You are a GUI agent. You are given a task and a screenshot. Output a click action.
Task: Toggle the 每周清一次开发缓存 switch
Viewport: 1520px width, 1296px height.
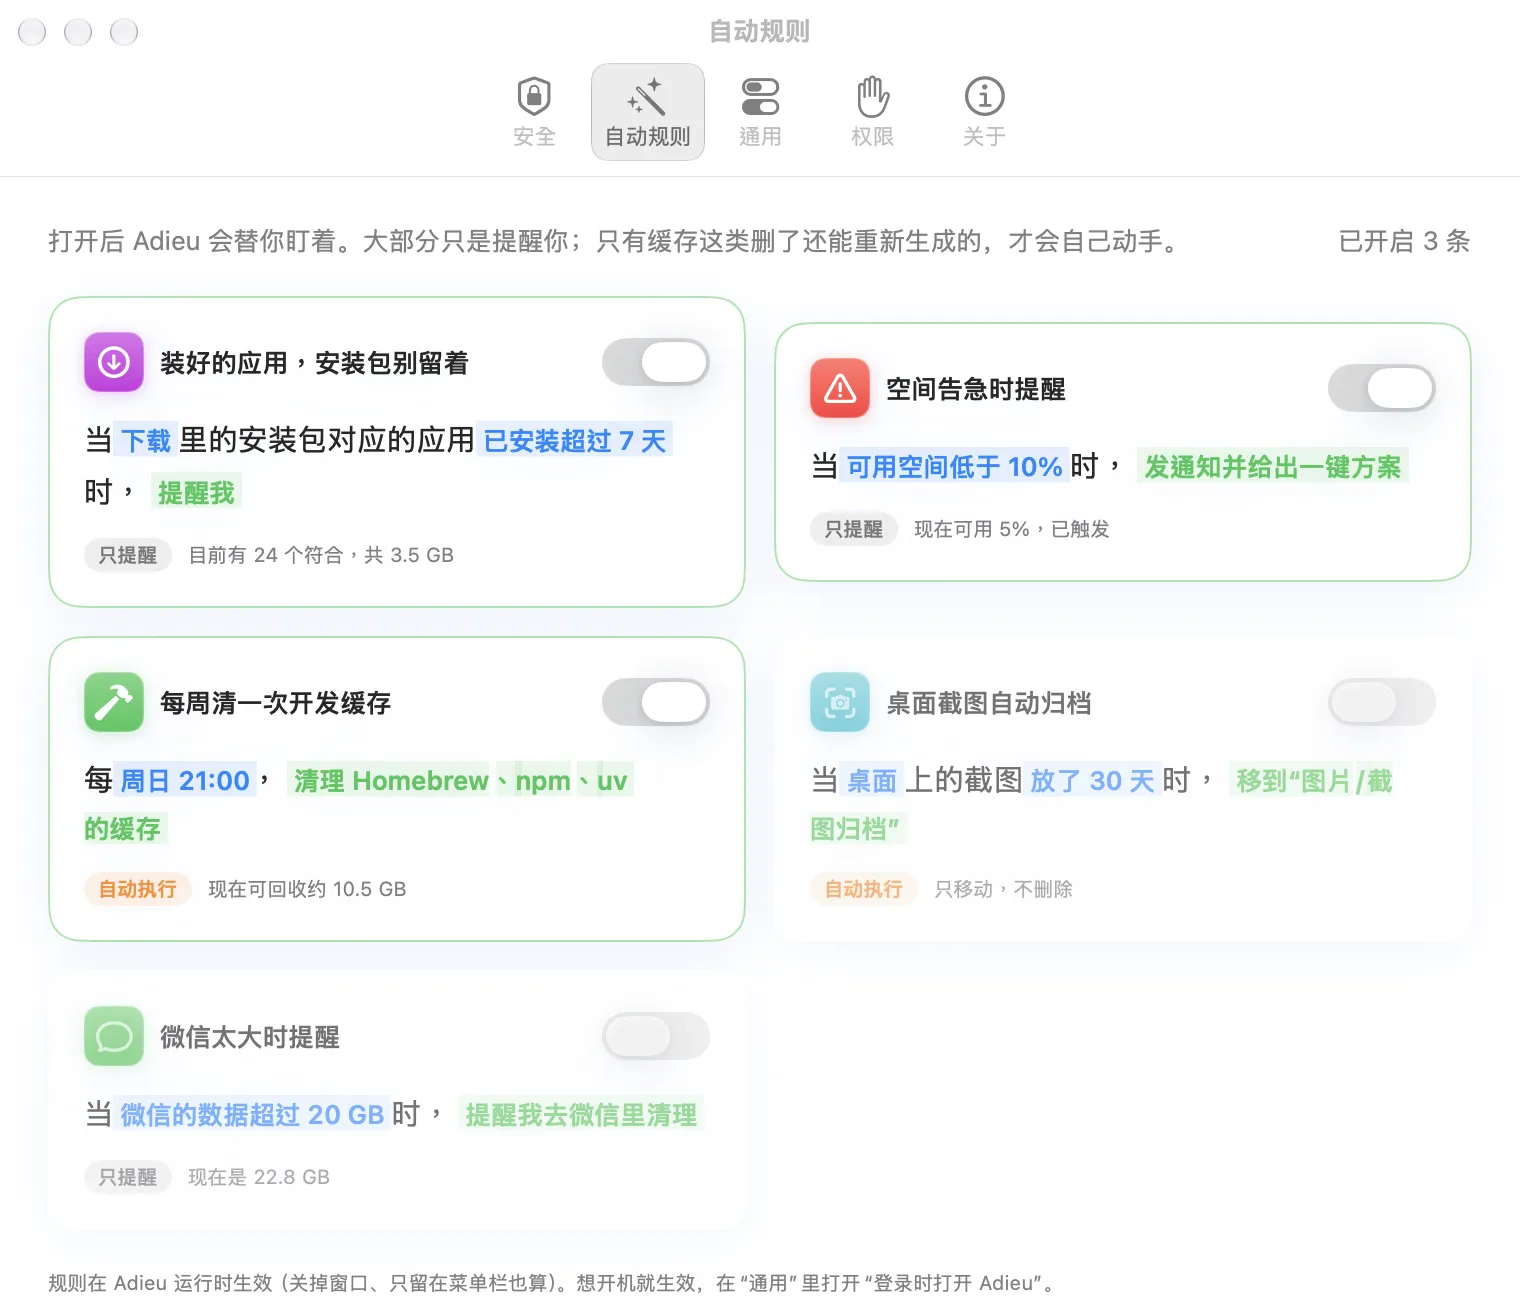pos(656,702)
